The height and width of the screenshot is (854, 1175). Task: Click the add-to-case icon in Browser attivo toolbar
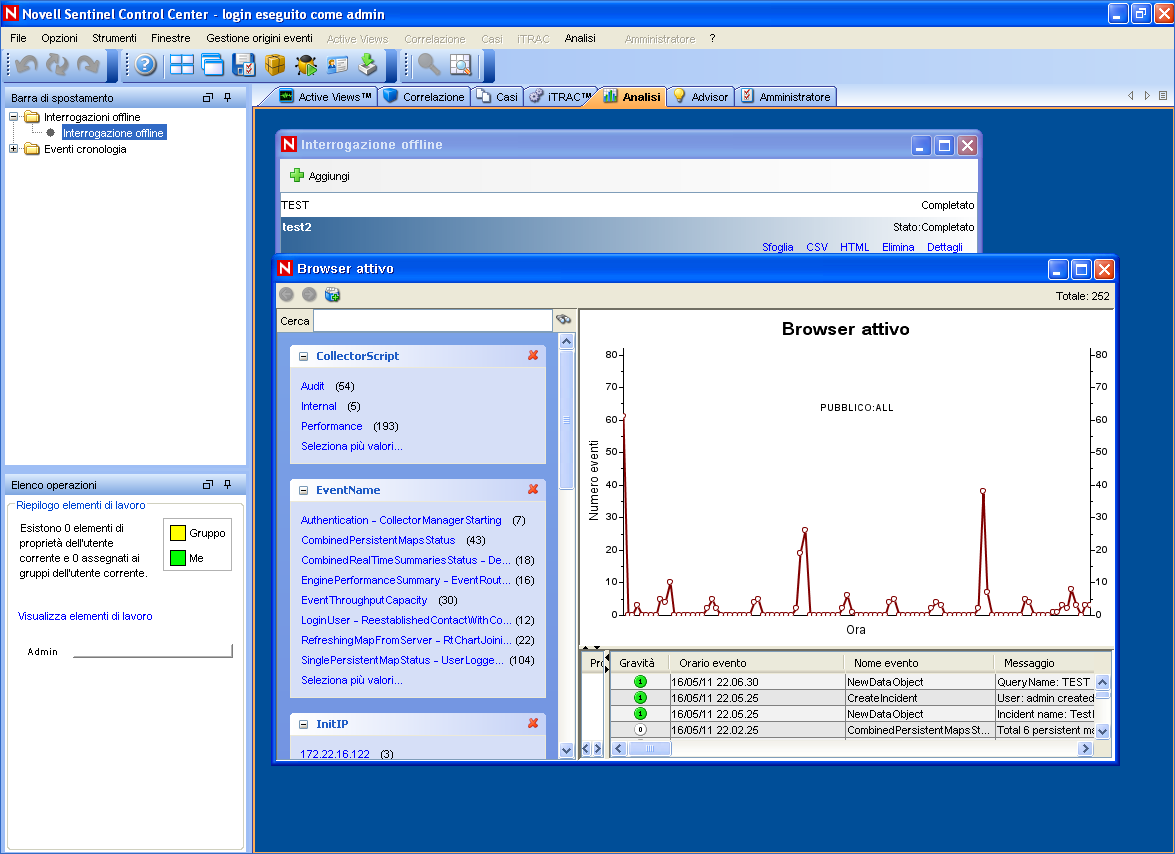tap(333, 294)
